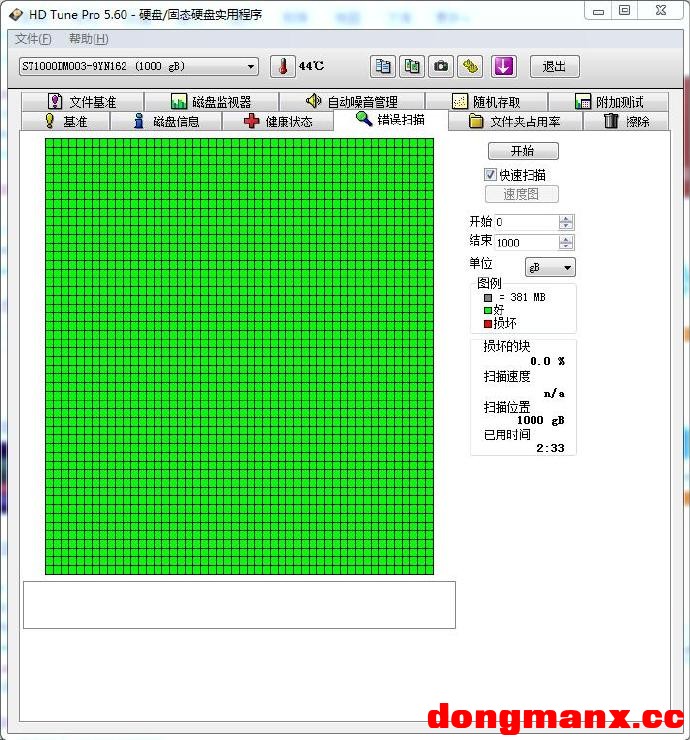Screen dimensions: 690x740
Task: Switch to the 文件夹占用率 tab
Action: click(514, 121)
